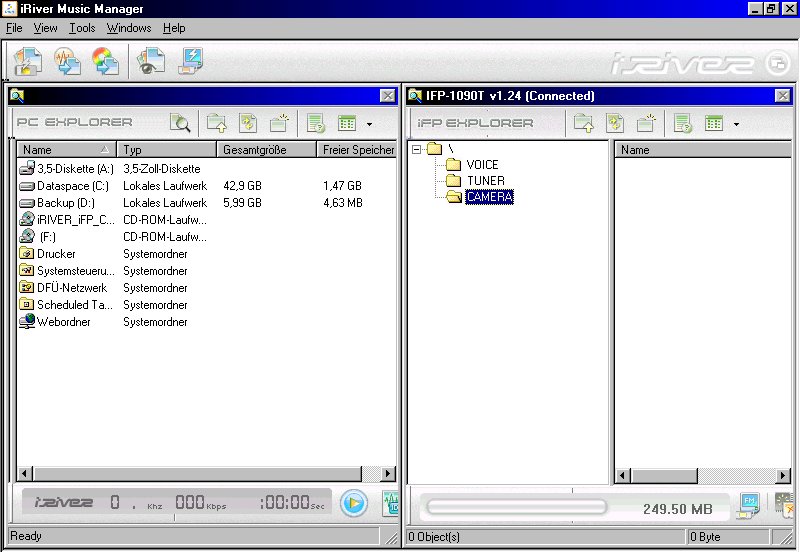Click the first main toolbar transfer icon
Screen dimensions: 800x552
coord(28,61)
